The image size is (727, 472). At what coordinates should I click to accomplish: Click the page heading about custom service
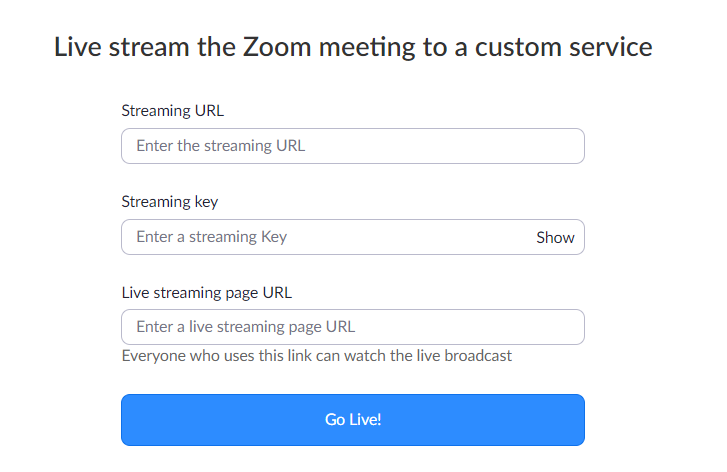pos(352,47)
